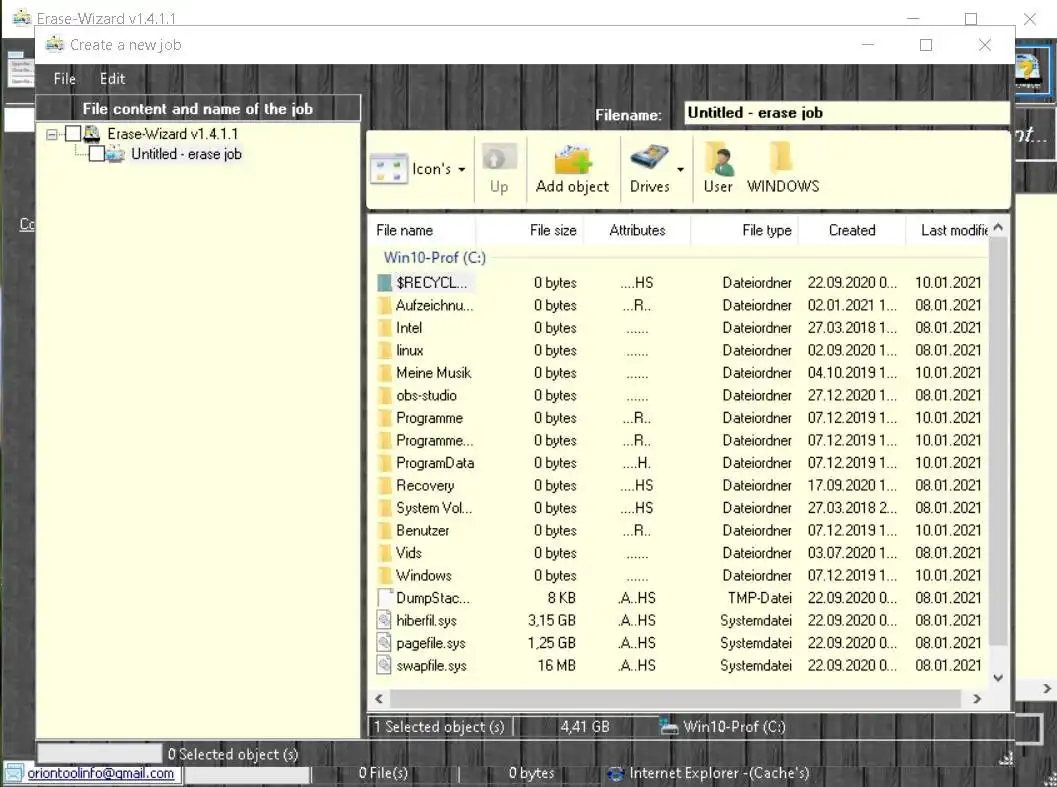
Task: Click the 16 MB size of swapfile.sys
Action: pyautogui.click(x=557, y=666)
